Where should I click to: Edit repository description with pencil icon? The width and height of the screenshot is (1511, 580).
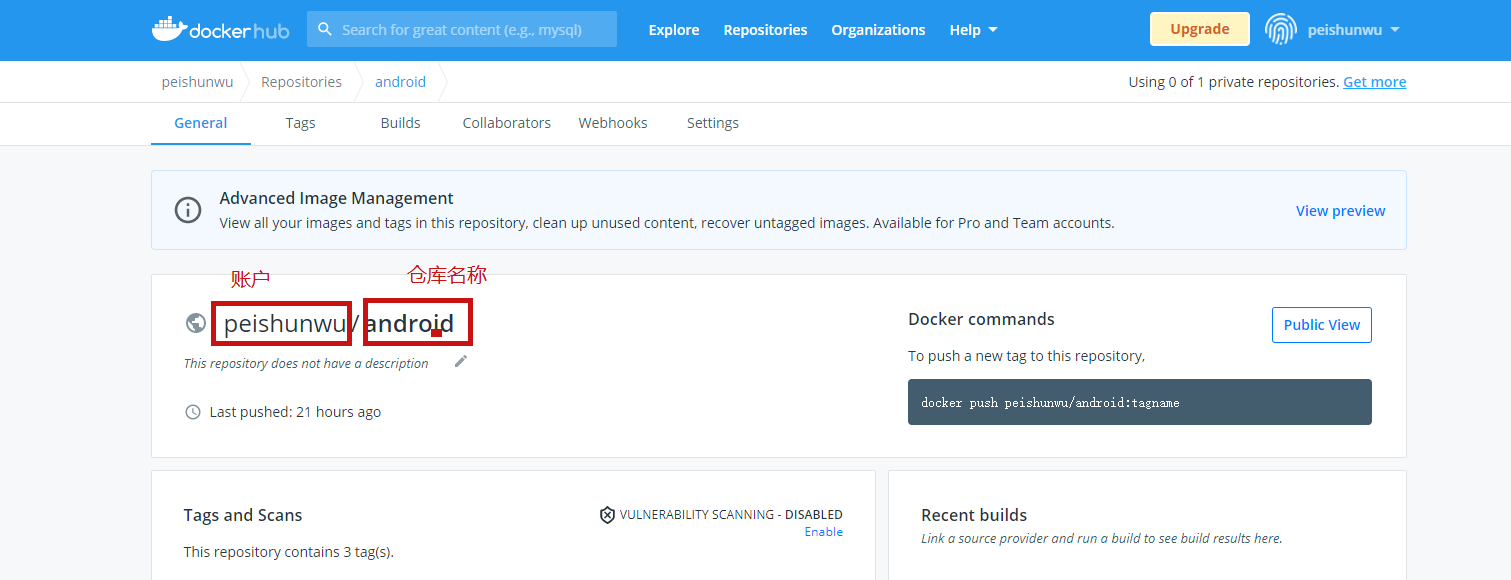tap(461, 361)
